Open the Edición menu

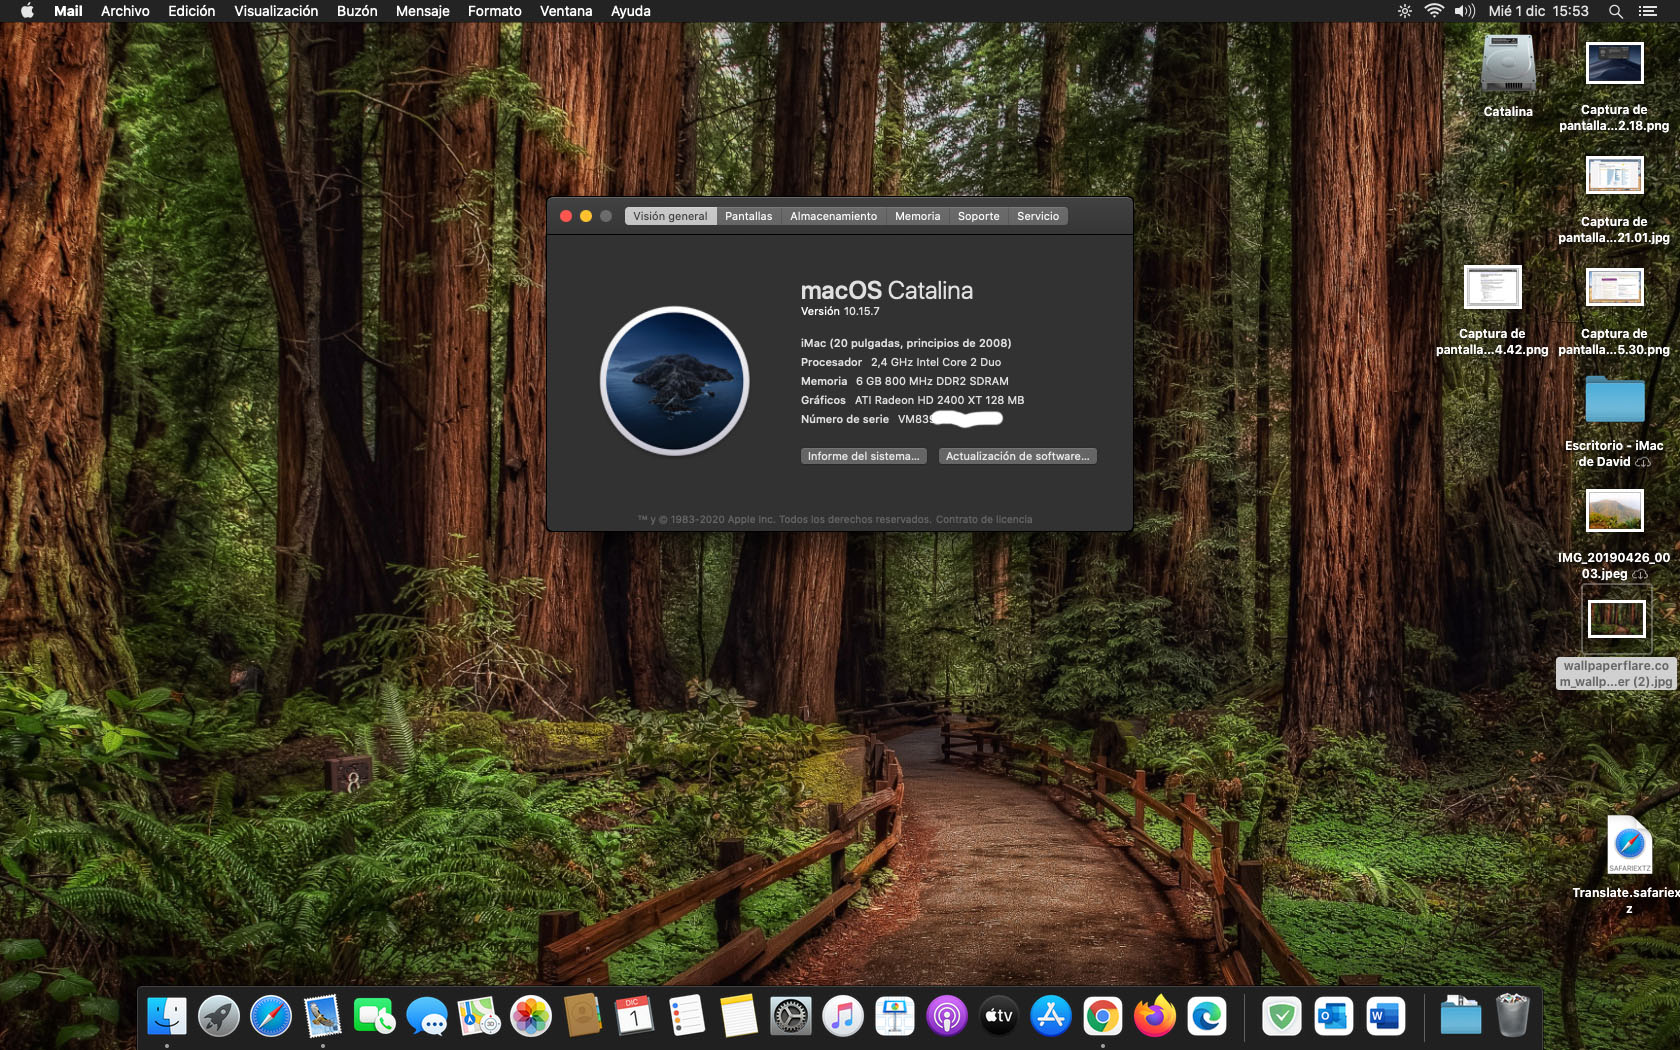(x=191, y=11)
